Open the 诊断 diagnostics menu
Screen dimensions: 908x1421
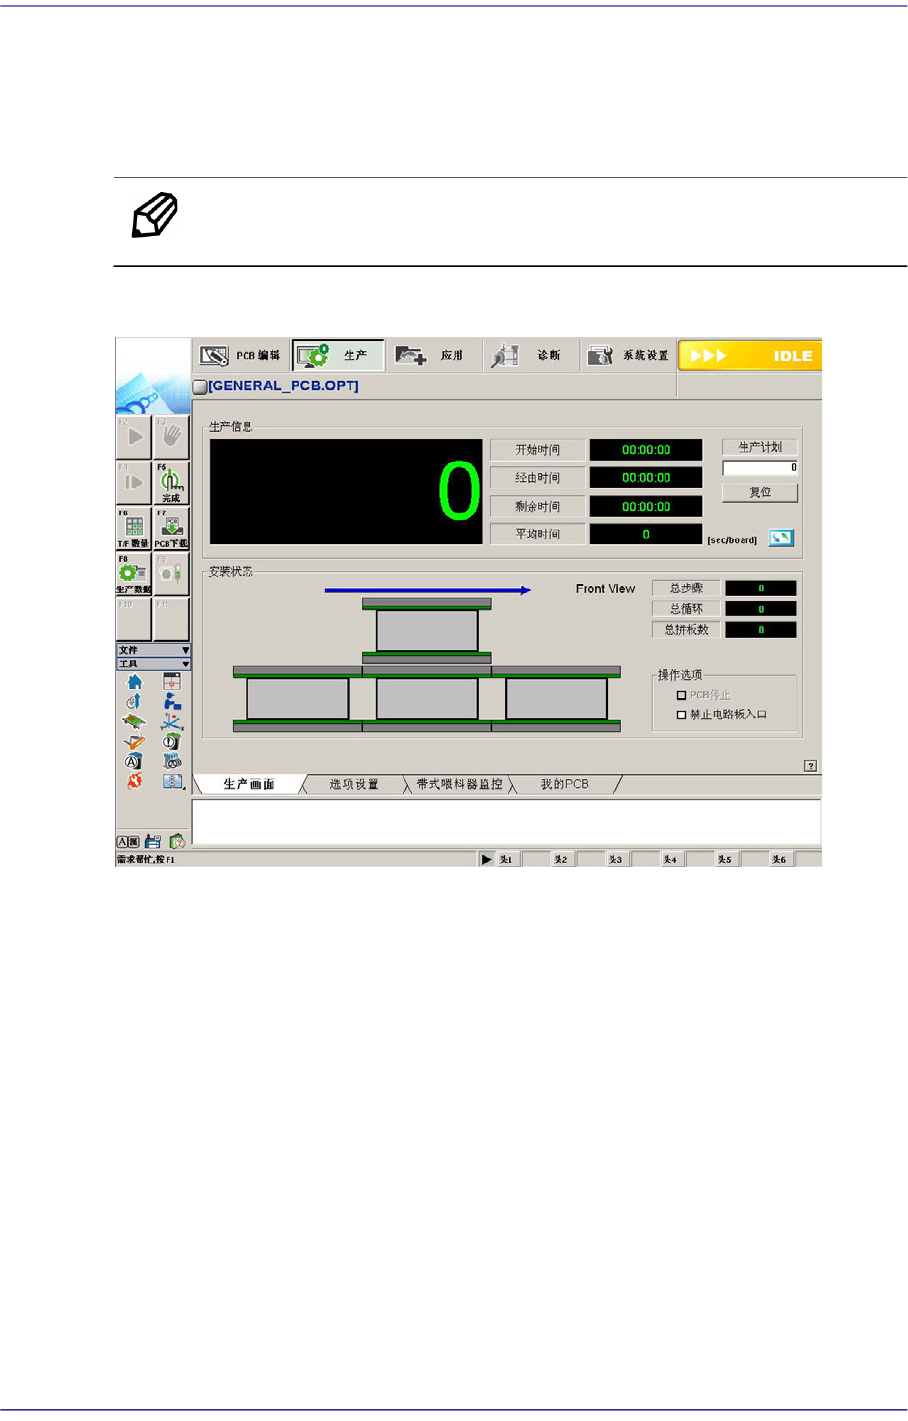(x=530, y=355)
